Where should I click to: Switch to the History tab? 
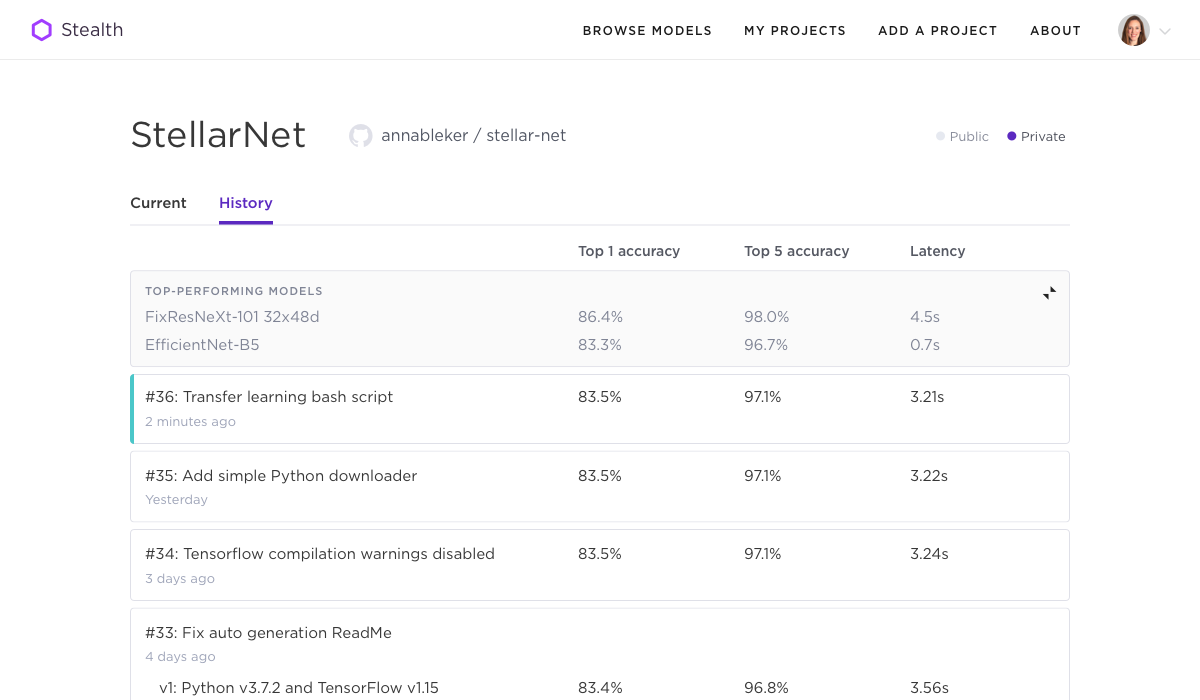[x=246, y=203]
